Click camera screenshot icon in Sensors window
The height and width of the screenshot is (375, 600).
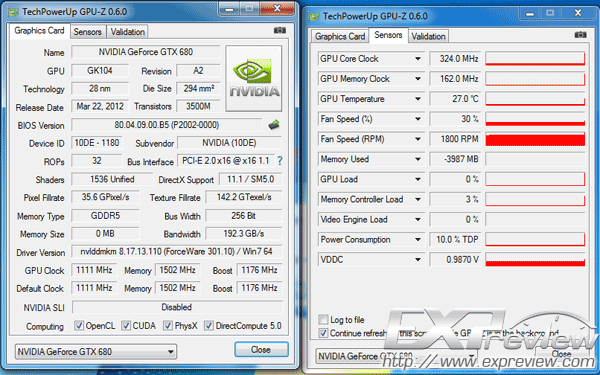(580, 35)
